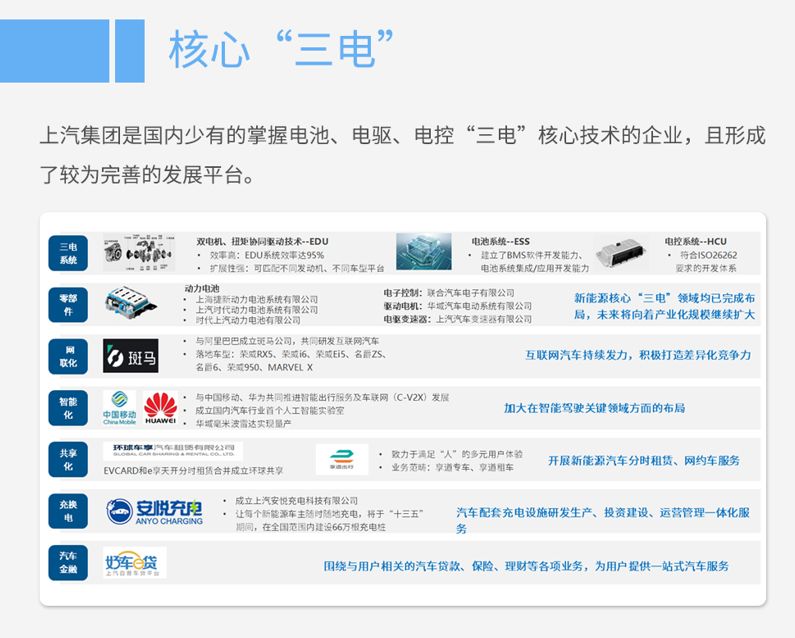Click text 效率高：EDU系统效率达95%

(267, 255)
